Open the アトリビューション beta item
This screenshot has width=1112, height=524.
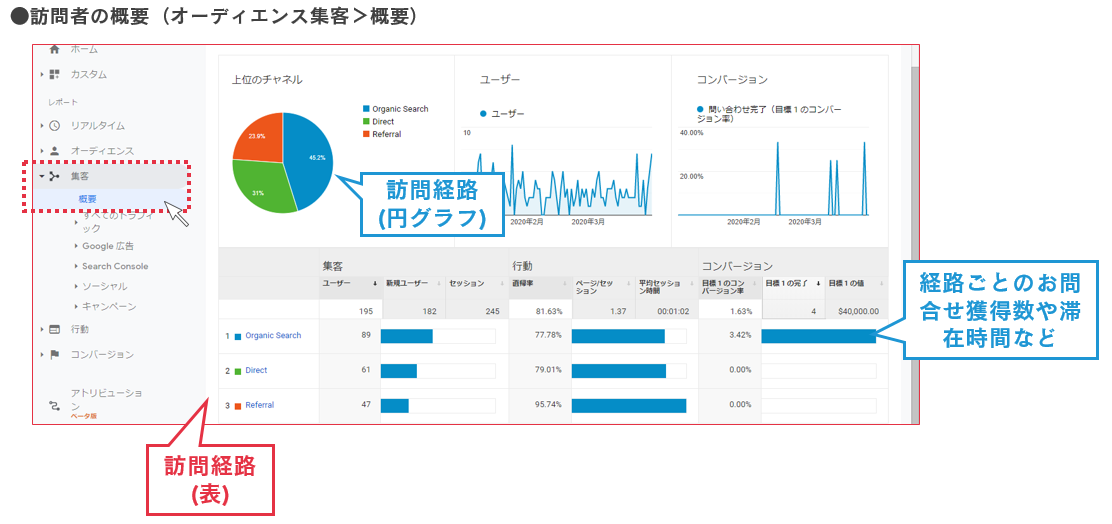pos(106,403)
